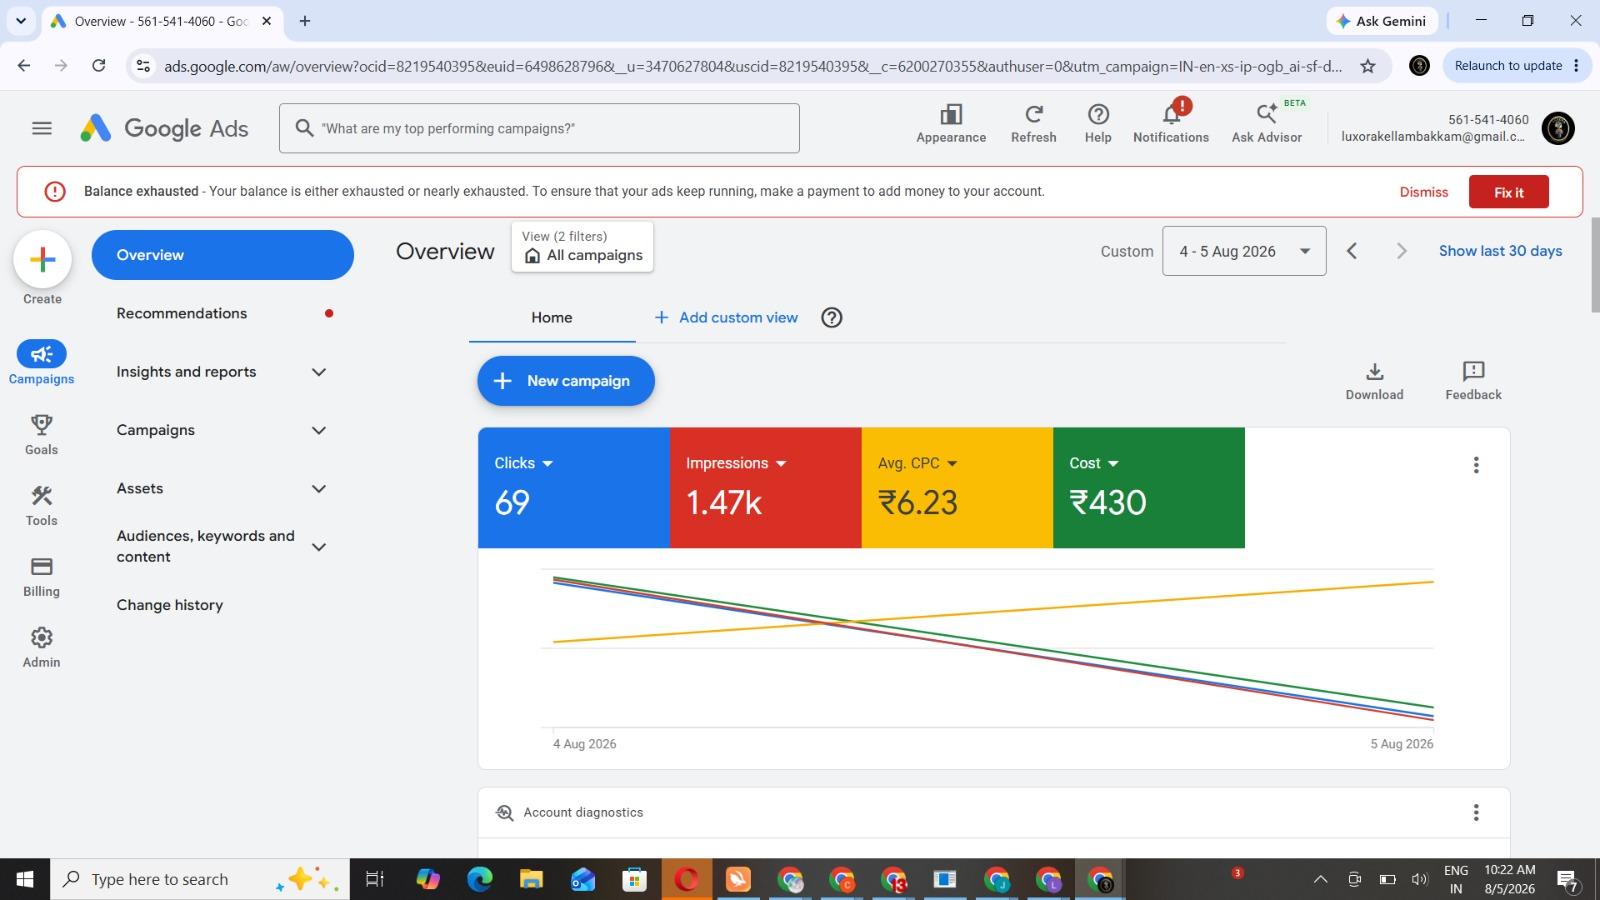Open the Avg. CPC metric dropdown

918,463
